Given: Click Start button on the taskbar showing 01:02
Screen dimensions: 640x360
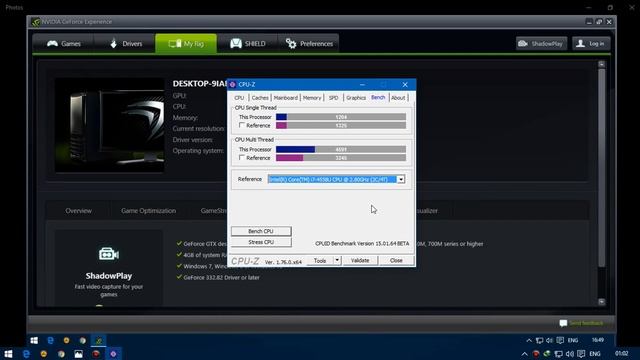Looking at the screenshot, I should (8, 353).
